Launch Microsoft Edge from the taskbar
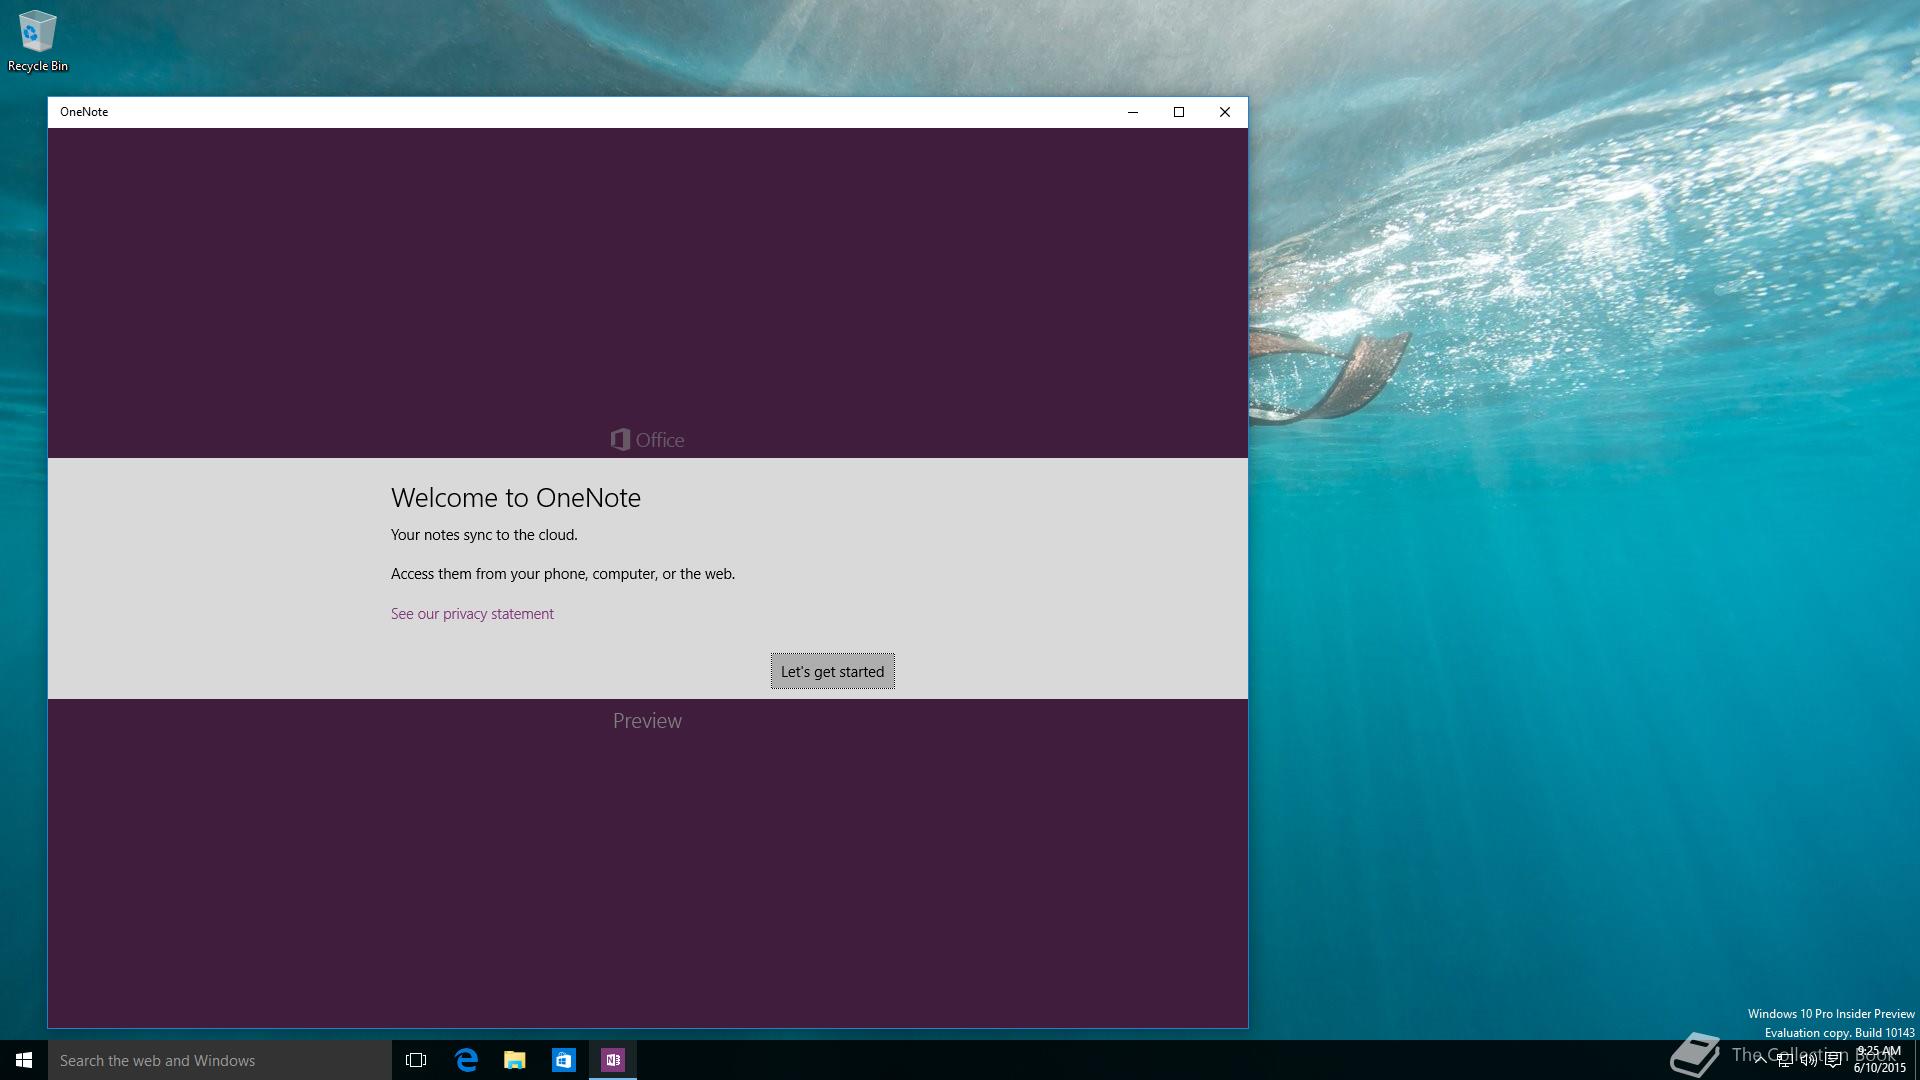The image size is (1920, 1080). click(466, 1060)
